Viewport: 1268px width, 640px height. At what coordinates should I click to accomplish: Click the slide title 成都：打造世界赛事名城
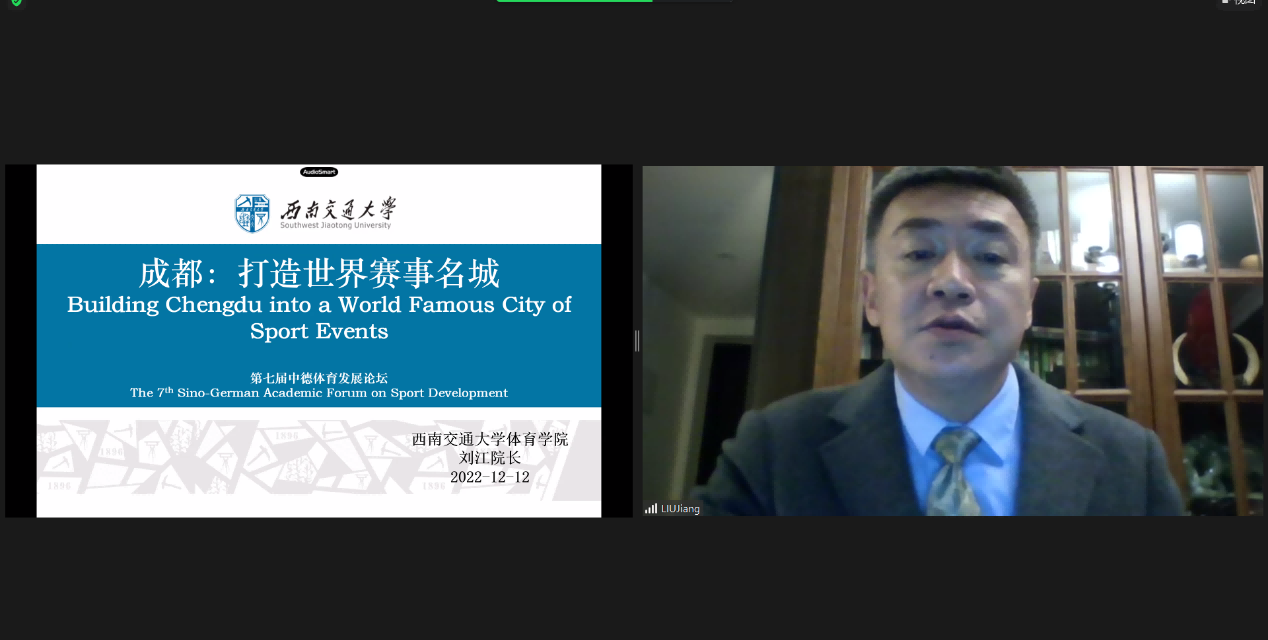[319, 272]
